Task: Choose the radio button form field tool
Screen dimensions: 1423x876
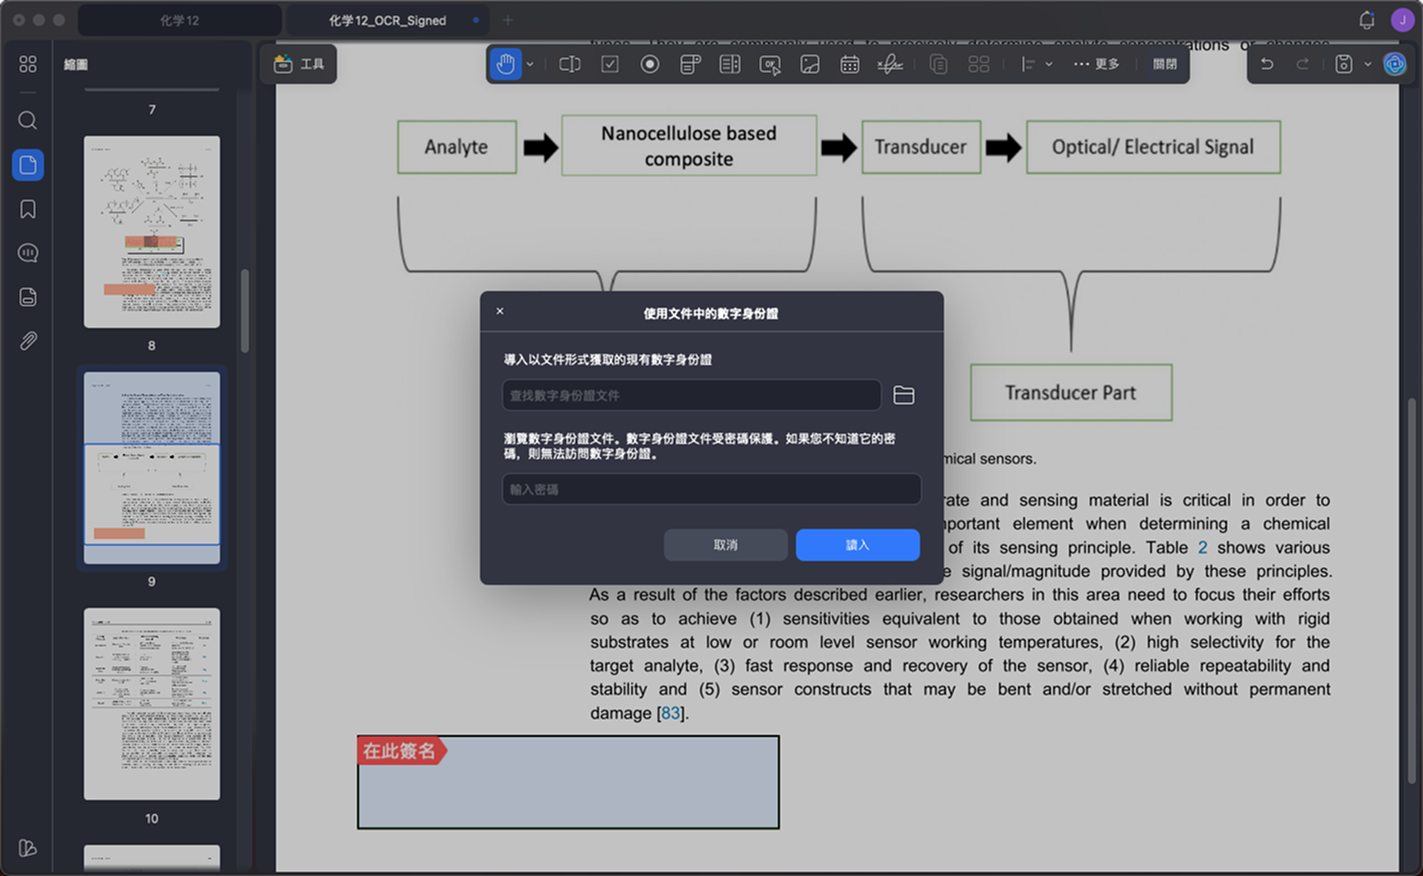Action: tap(650, 64)
